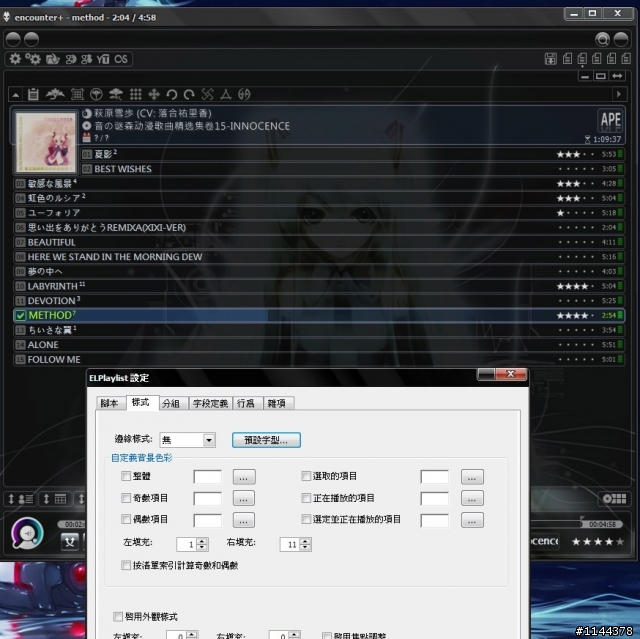
Task: Click the framed grid icon in playlist toolbar
Action: 77,94
